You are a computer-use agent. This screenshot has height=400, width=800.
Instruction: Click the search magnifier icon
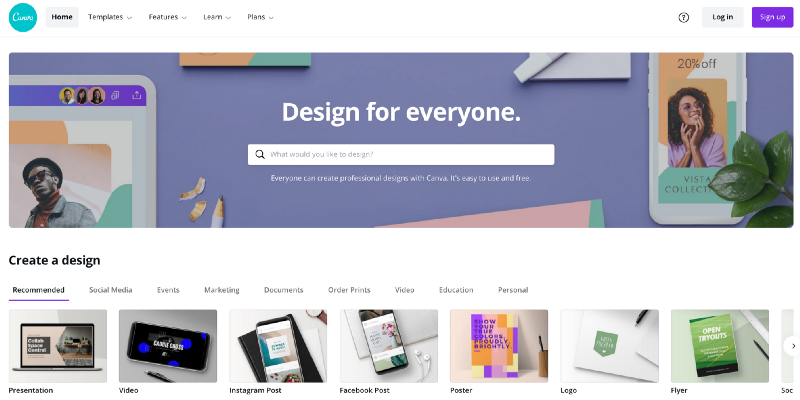click(260, 154)
